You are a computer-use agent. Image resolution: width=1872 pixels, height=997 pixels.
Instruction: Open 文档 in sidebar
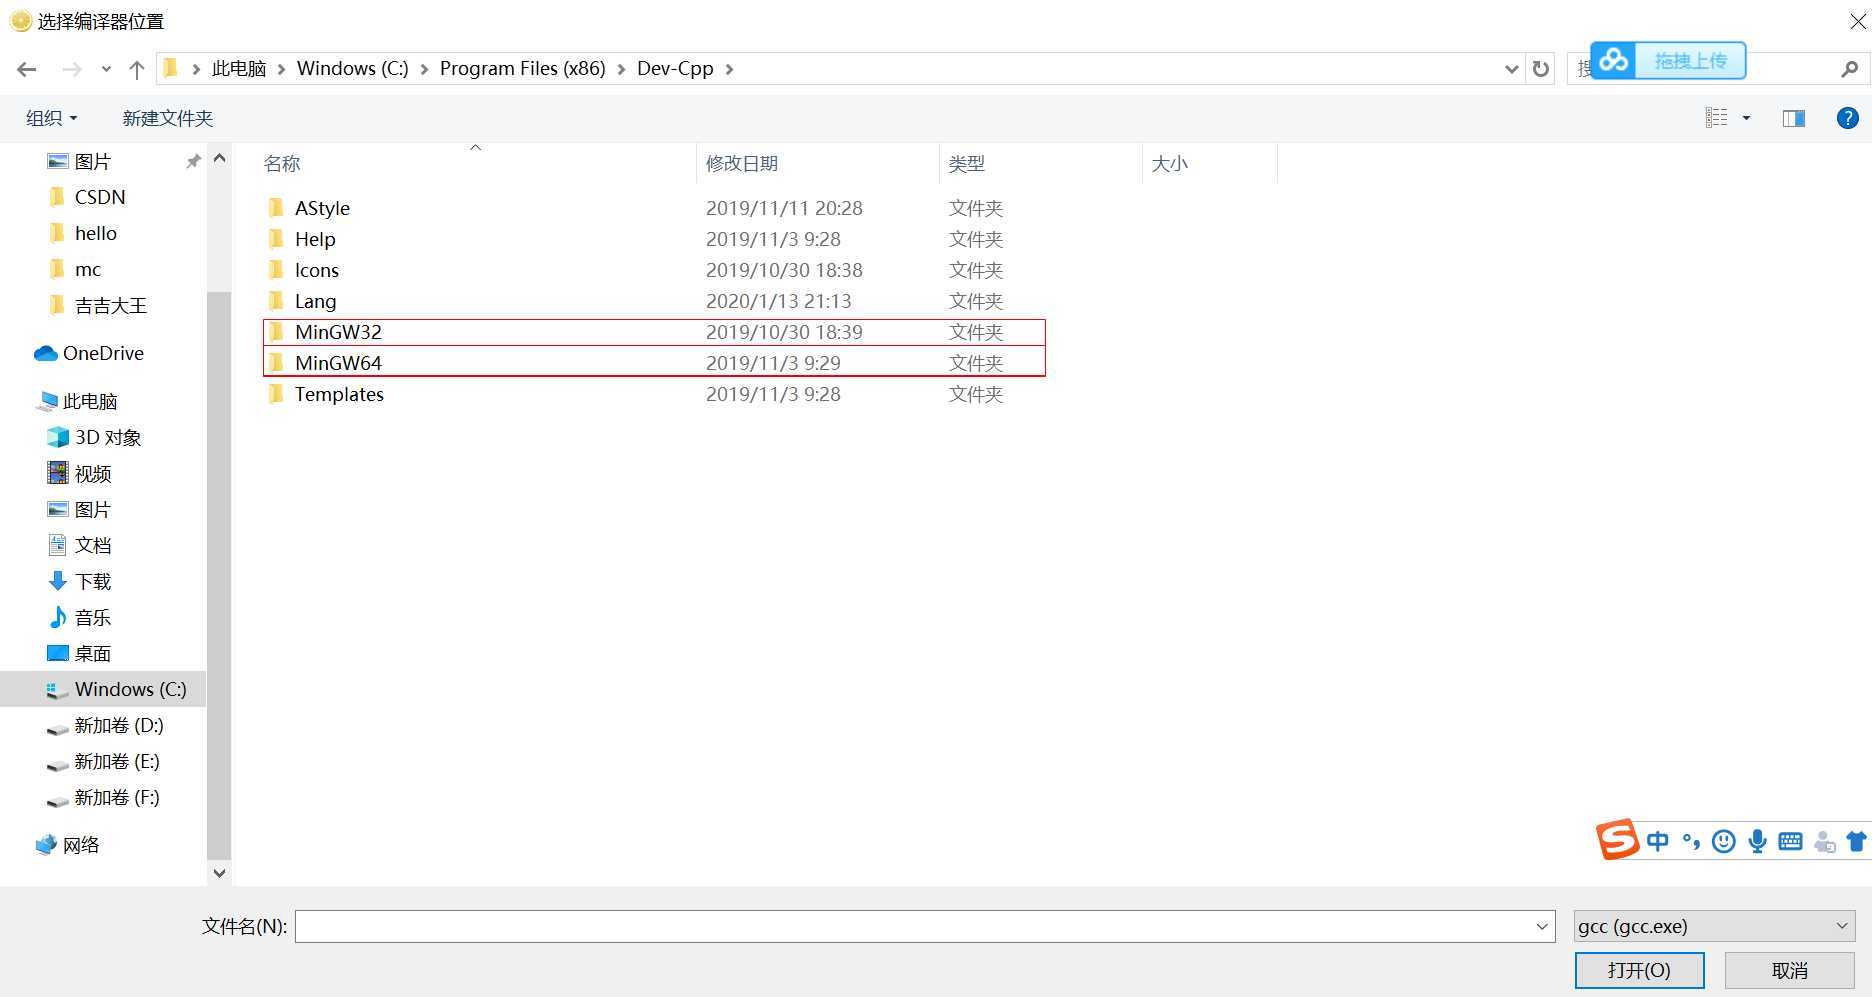pyautogui.click(x=92, y=545)
